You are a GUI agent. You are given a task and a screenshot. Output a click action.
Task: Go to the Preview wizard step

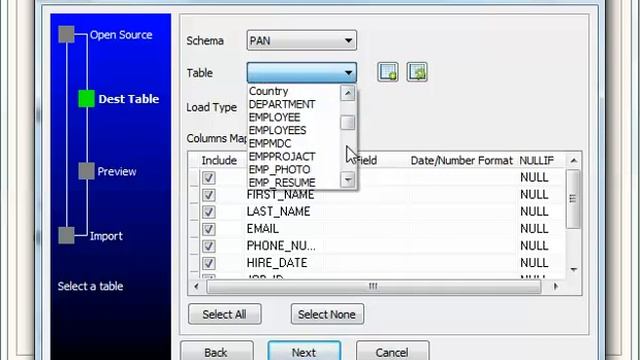click(x=117, y=171)
